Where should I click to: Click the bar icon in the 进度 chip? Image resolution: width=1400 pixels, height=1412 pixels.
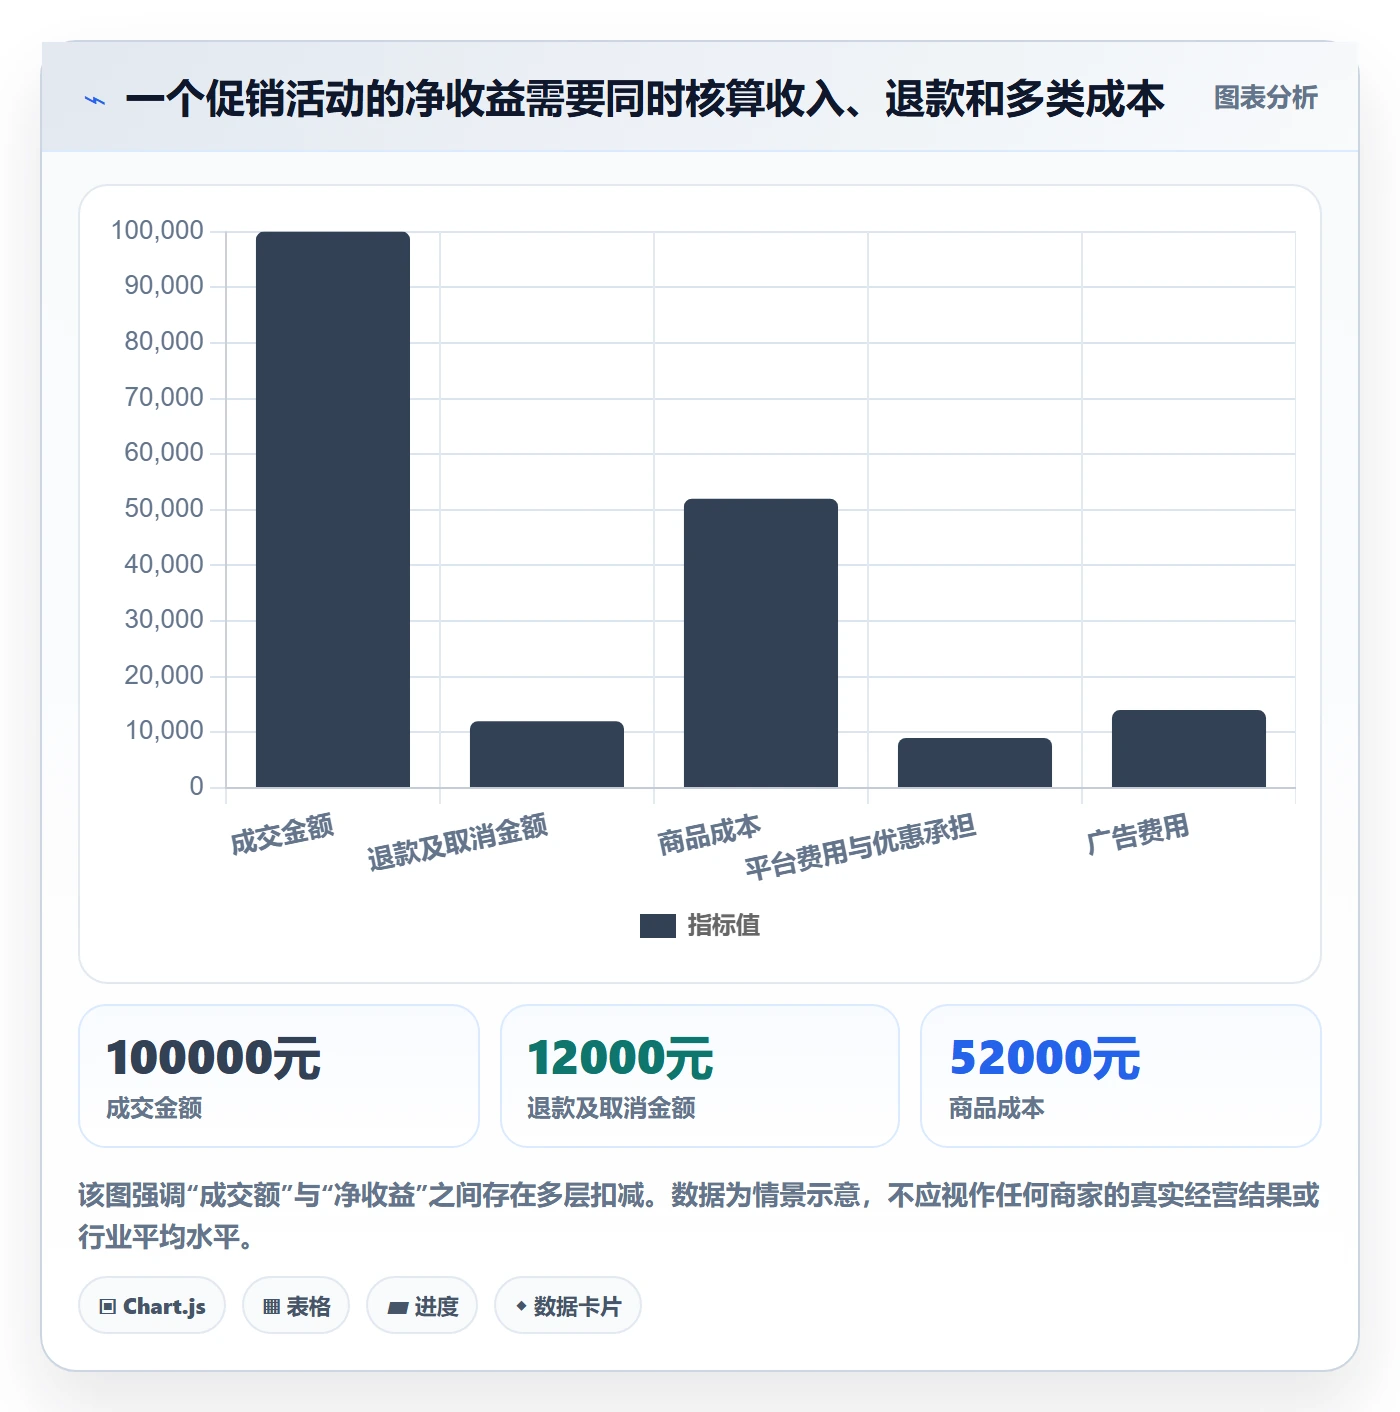coord(398,1308)
